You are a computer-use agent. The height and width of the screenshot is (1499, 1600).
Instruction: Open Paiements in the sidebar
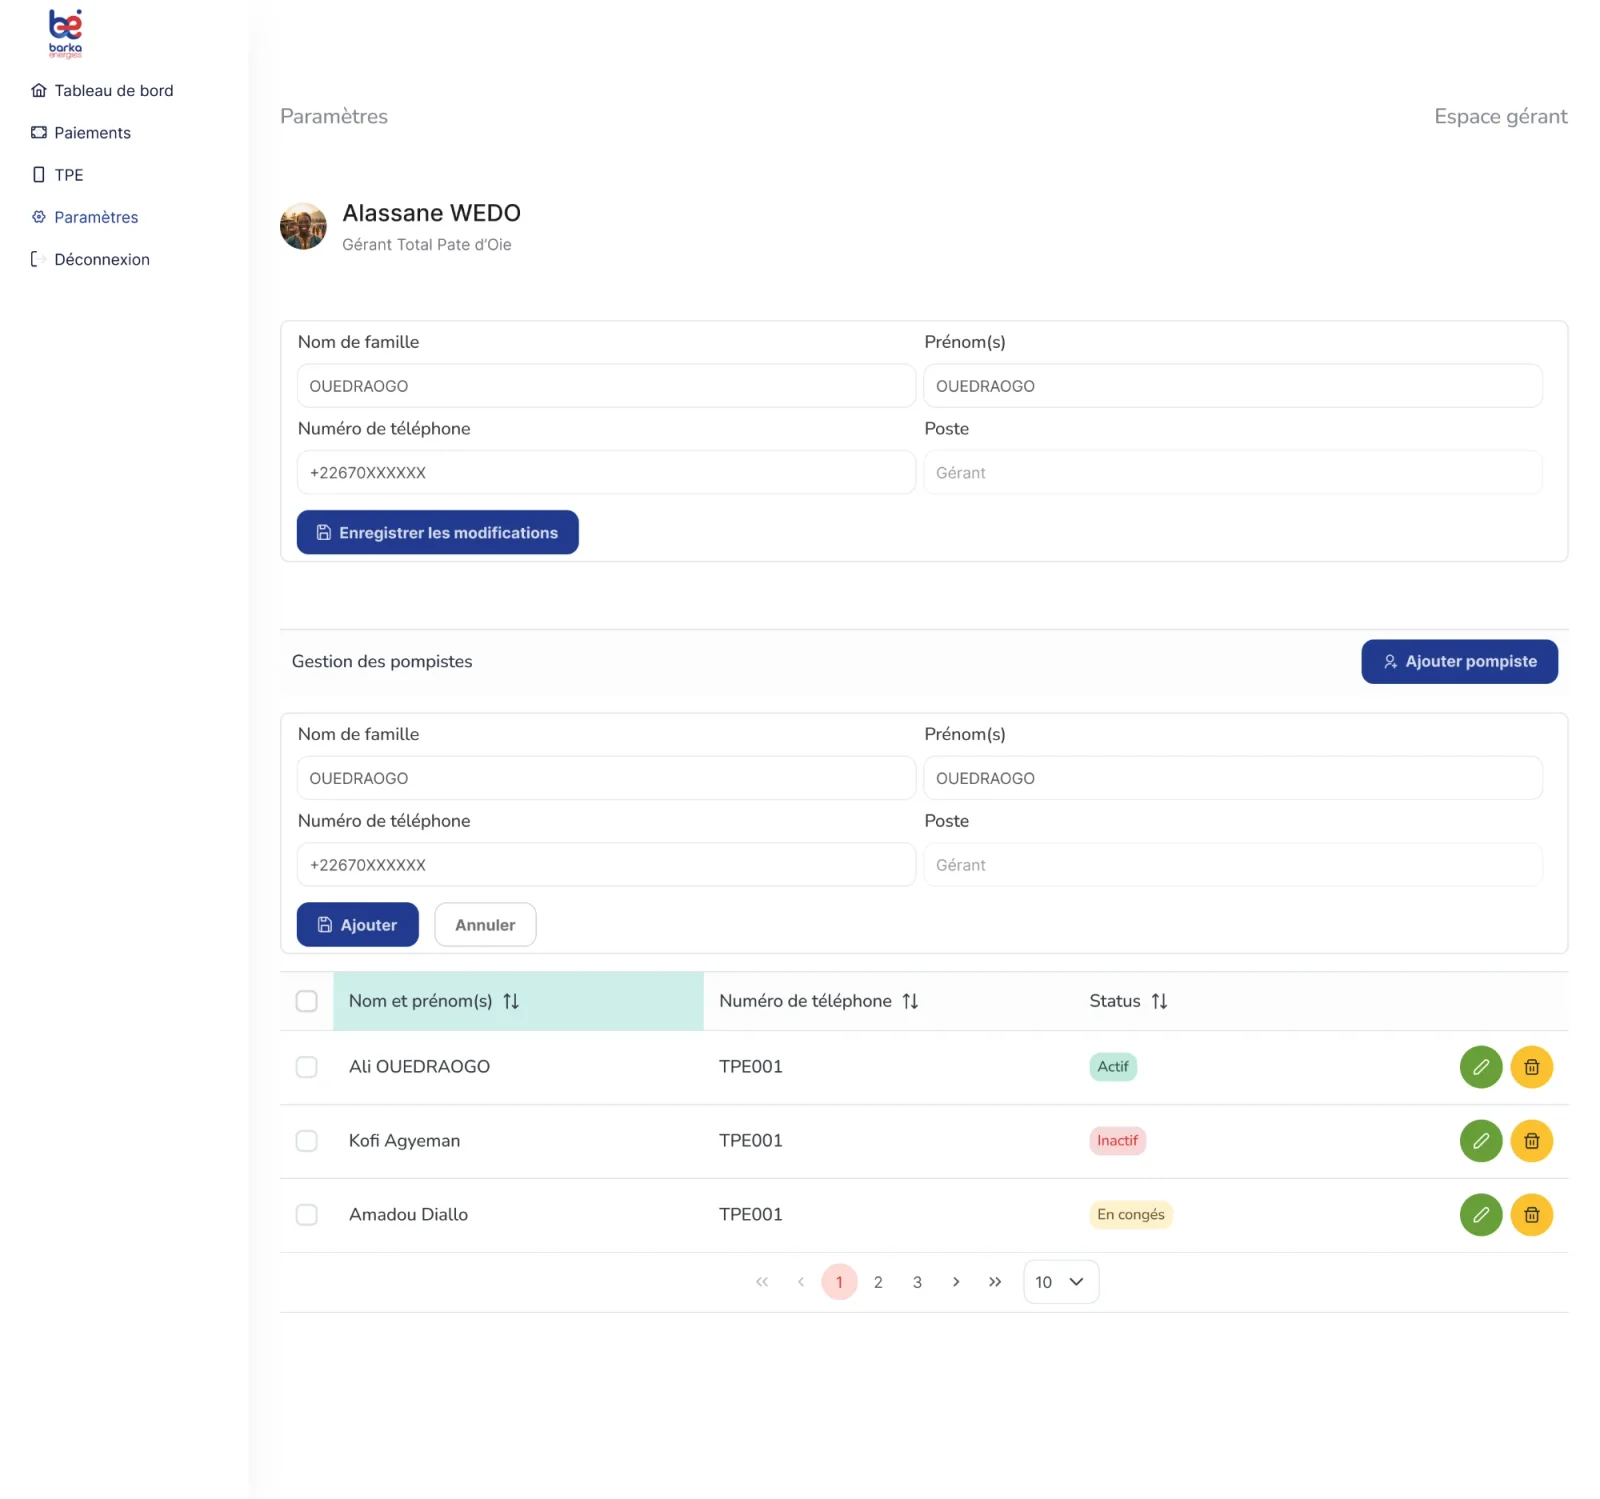pos(81,132)
